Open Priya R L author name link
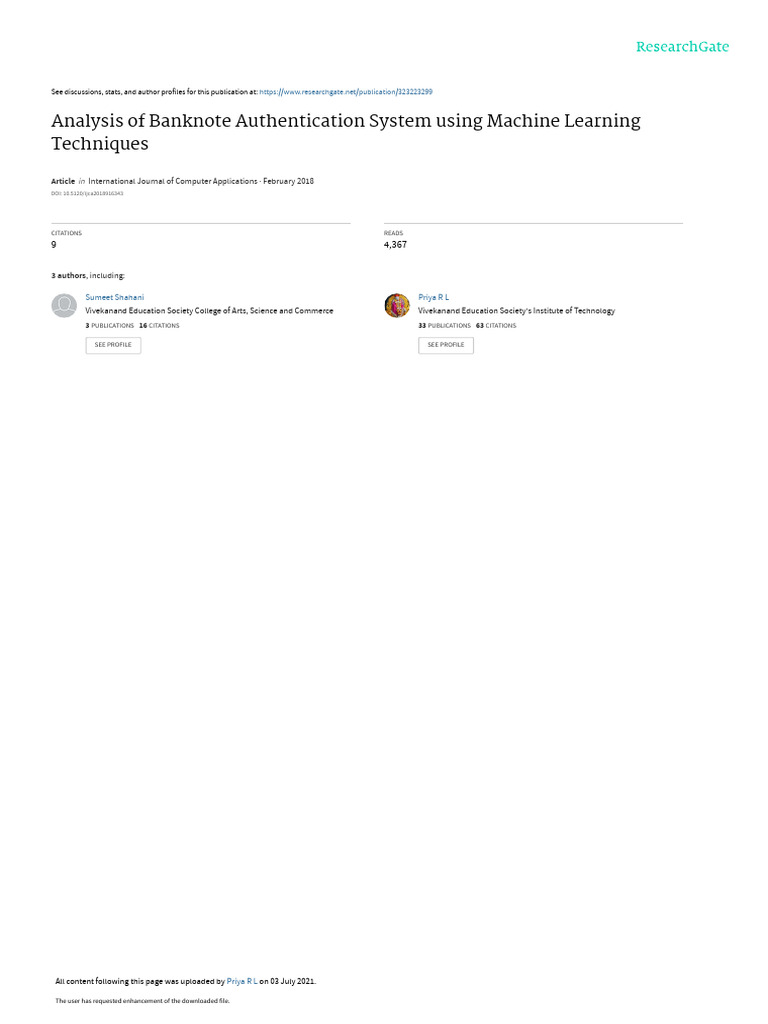The width and height of the screenshot is (768, 1024). [434, 297]
